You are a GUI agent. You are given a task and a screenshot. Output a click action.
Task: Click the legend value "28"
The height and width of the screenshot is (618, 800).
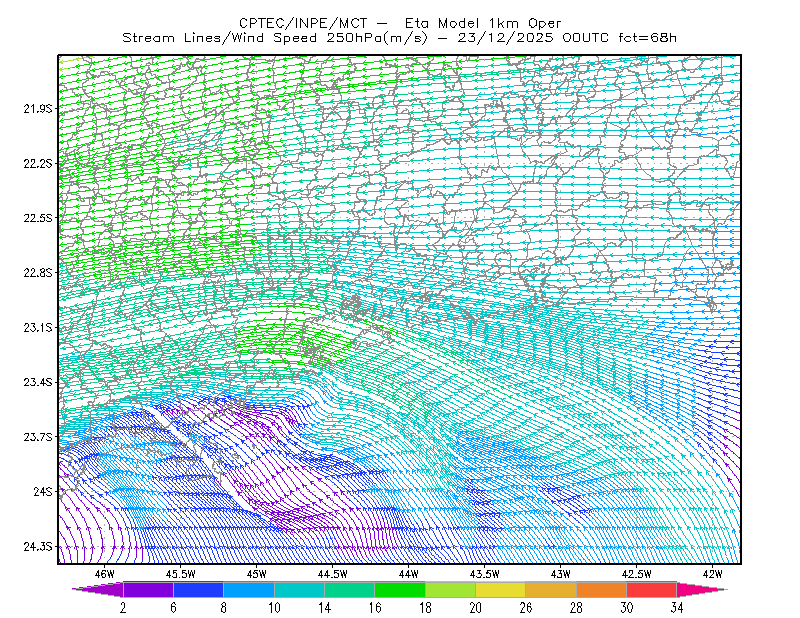coord(577,608)
